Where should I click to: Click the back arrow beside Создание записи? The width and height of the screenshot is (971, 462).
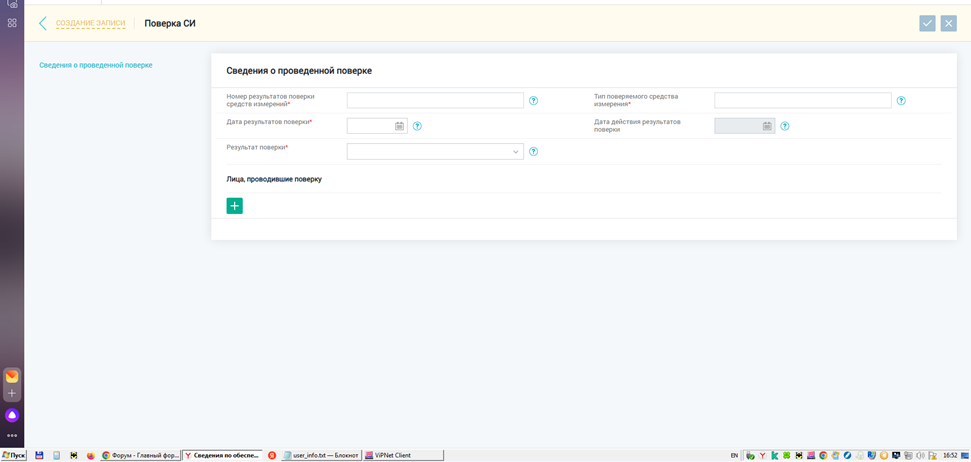[x=42, y=23]
